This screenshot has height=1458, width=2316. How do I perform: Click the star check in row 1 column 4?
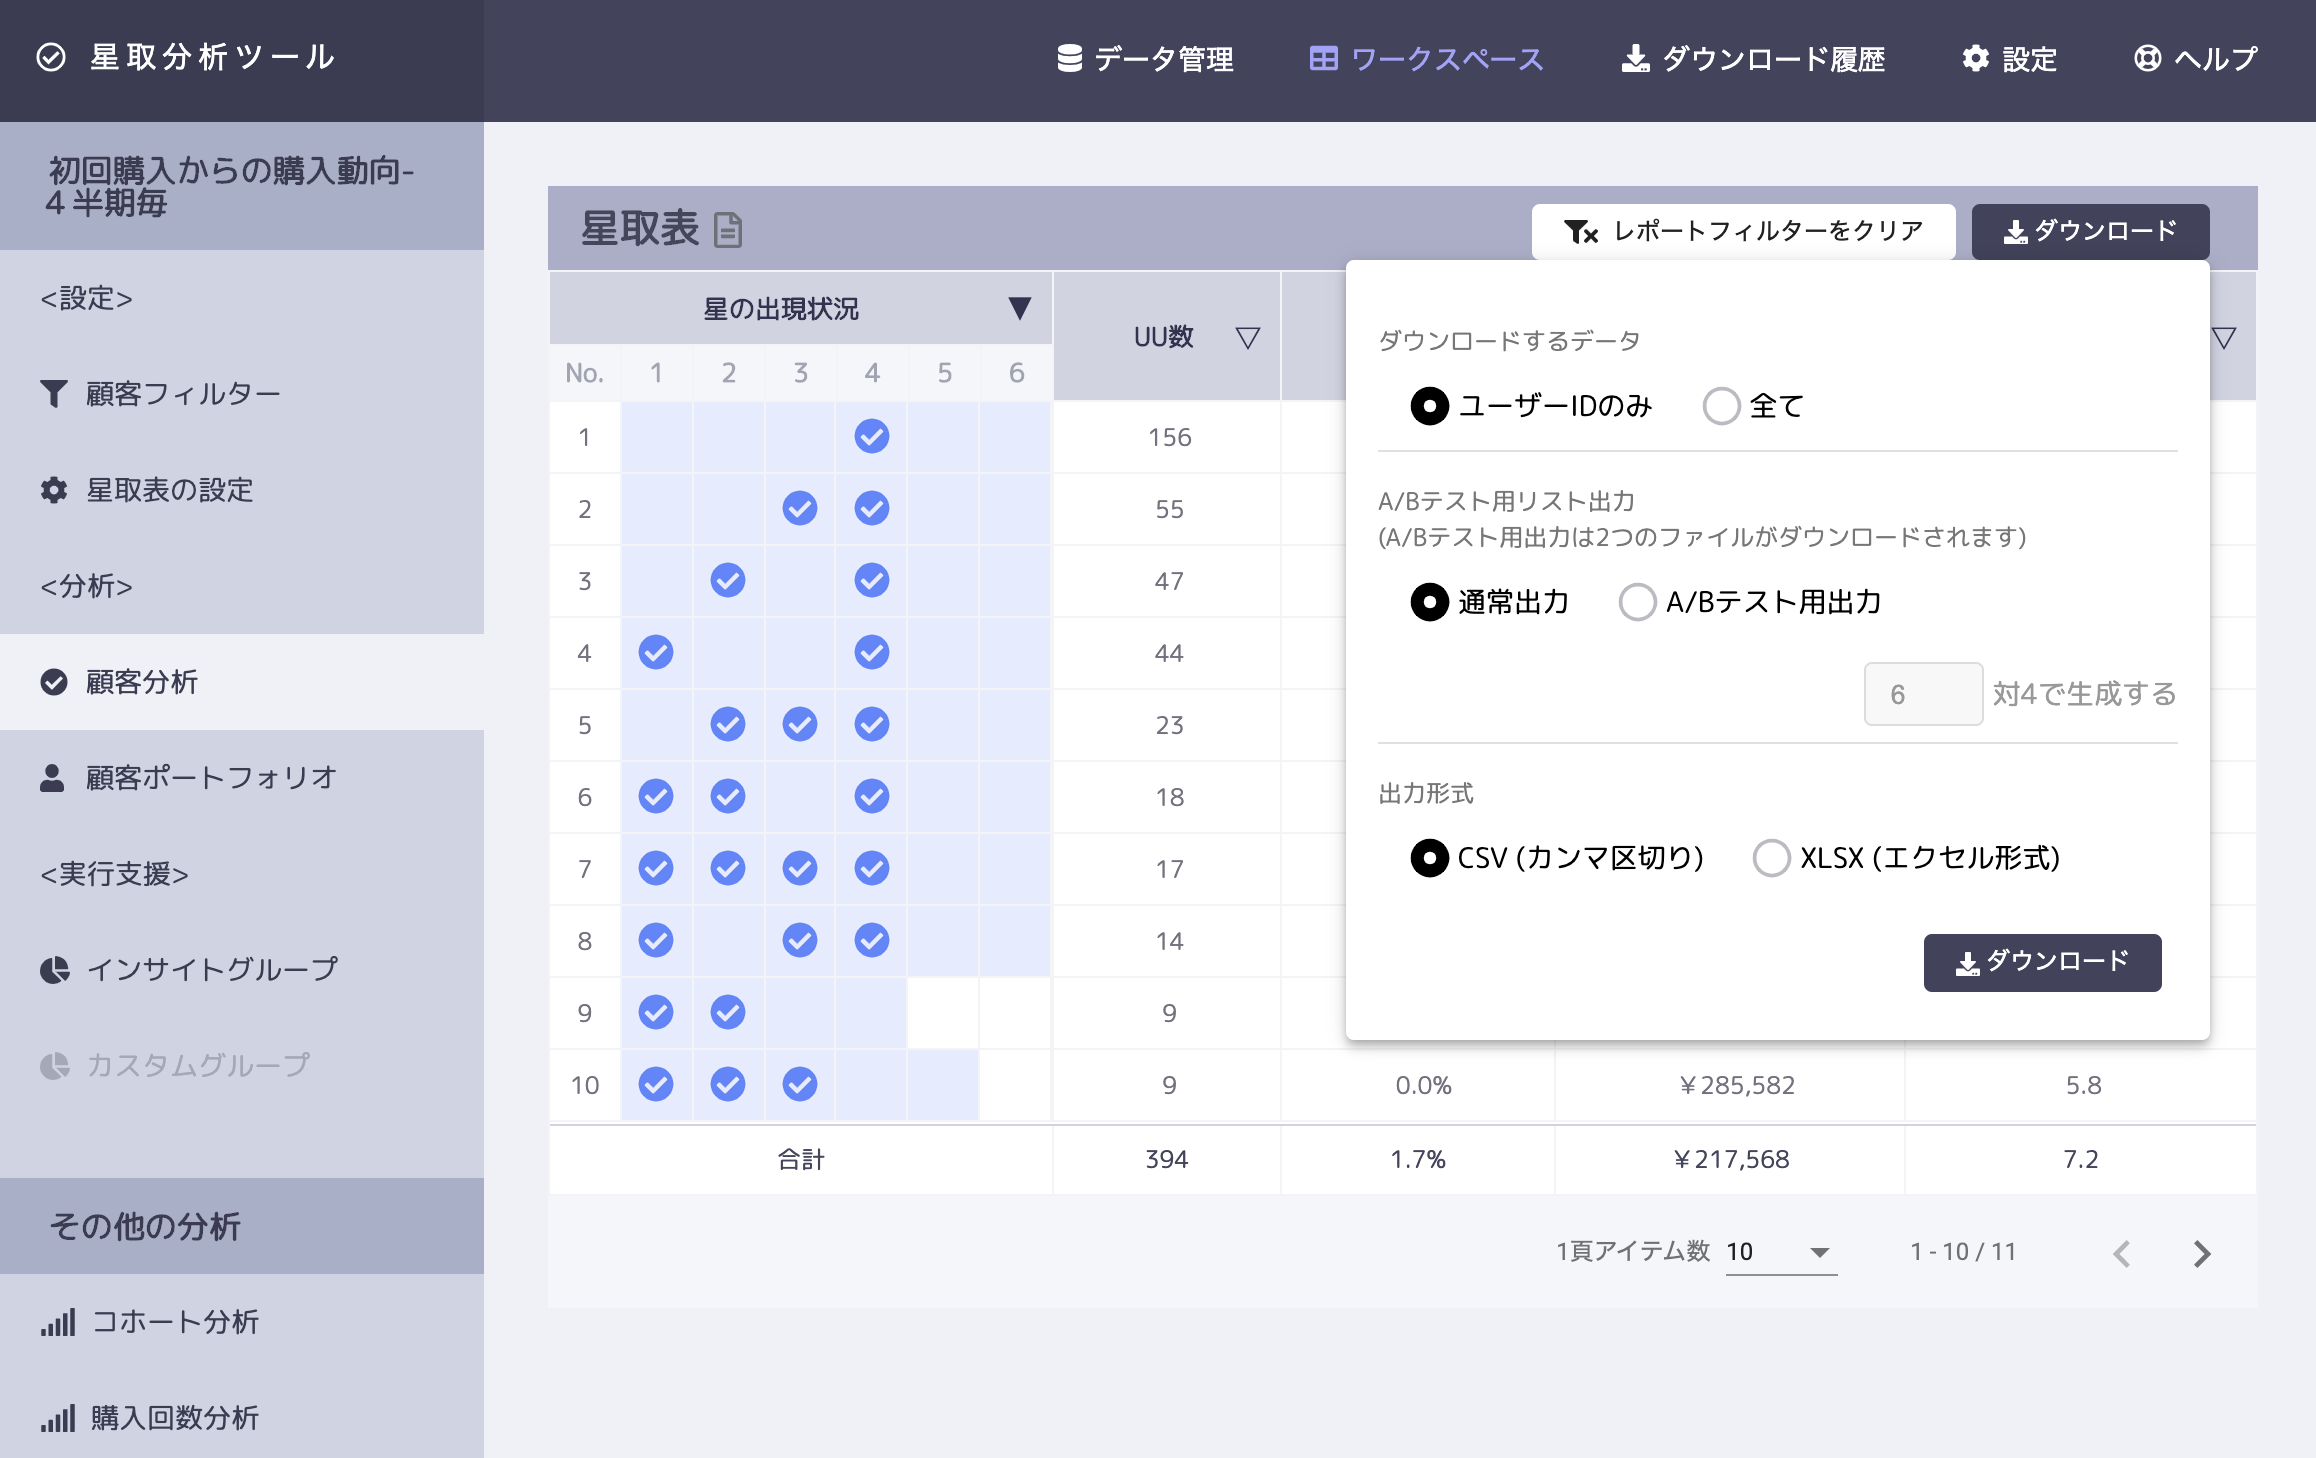tap(872, 437)
